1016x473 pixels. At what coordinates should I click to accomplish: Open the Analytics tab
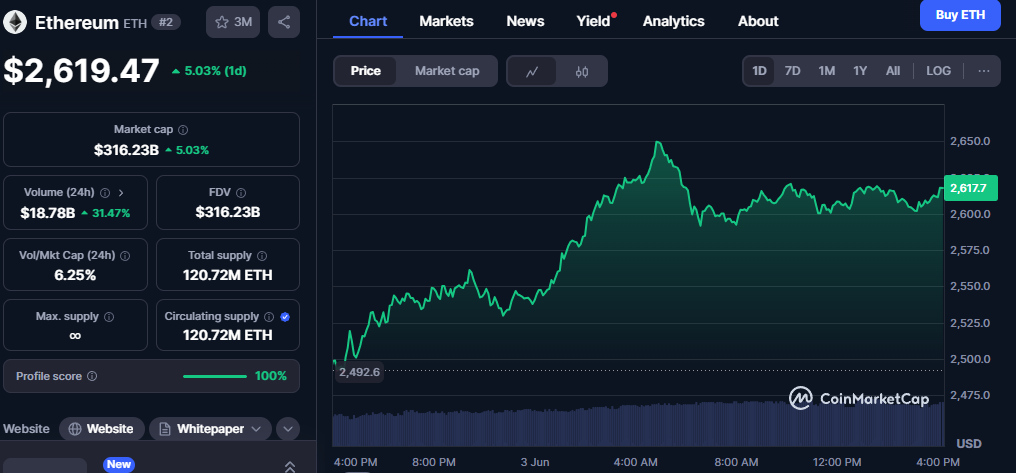[674, 21]
